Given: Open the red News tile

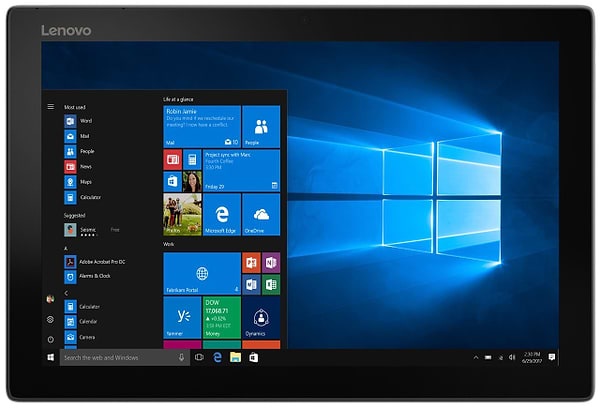Looking at the screenshot, I should pyautogui.click(x=173, y=160).
